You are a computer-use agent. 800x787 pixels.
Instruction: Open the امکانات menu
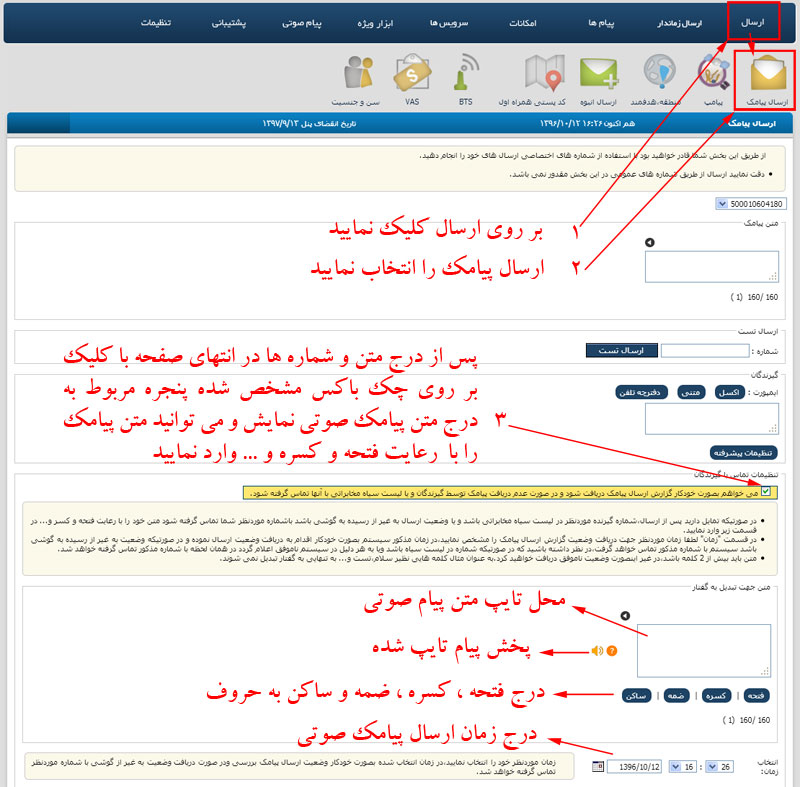pos(522,23)
